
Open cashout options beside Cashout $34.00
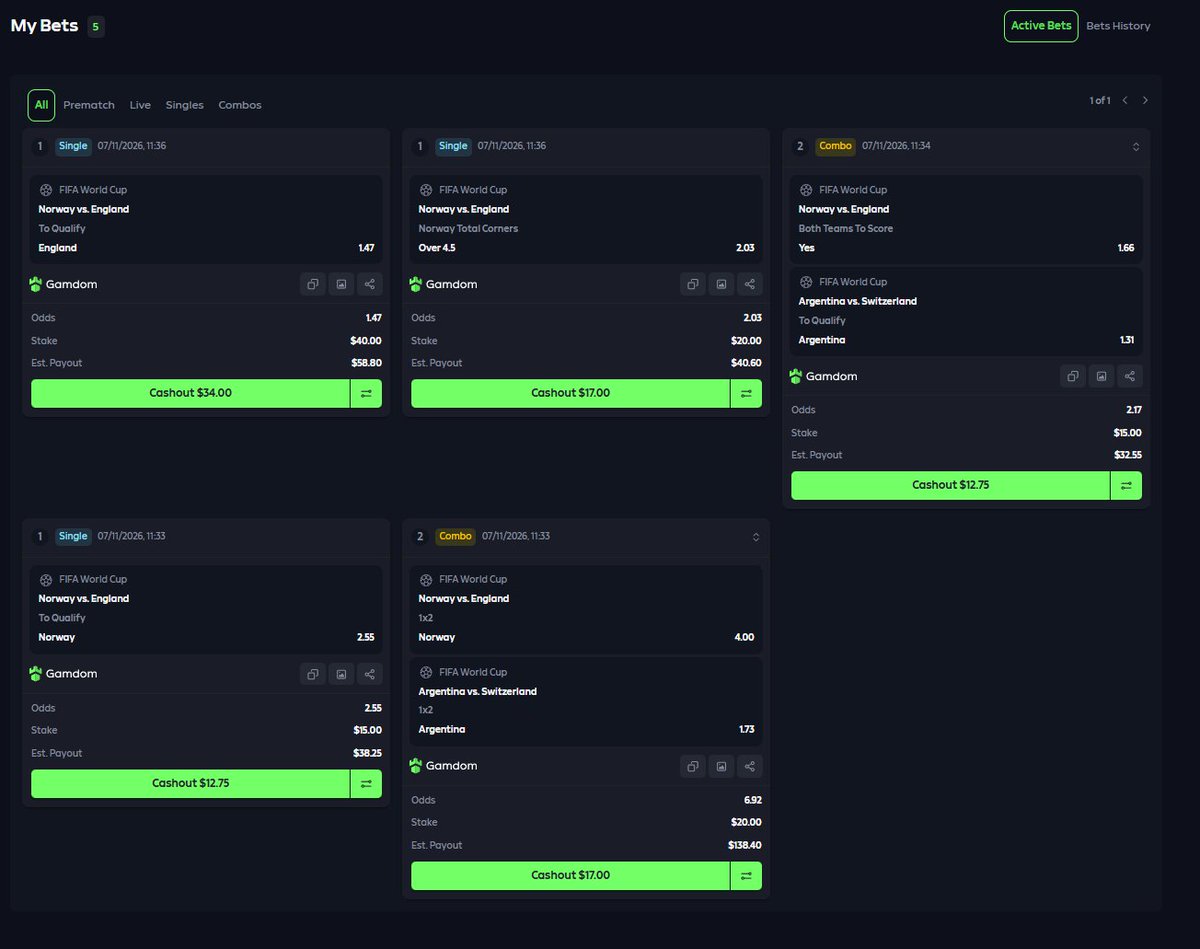366,393
